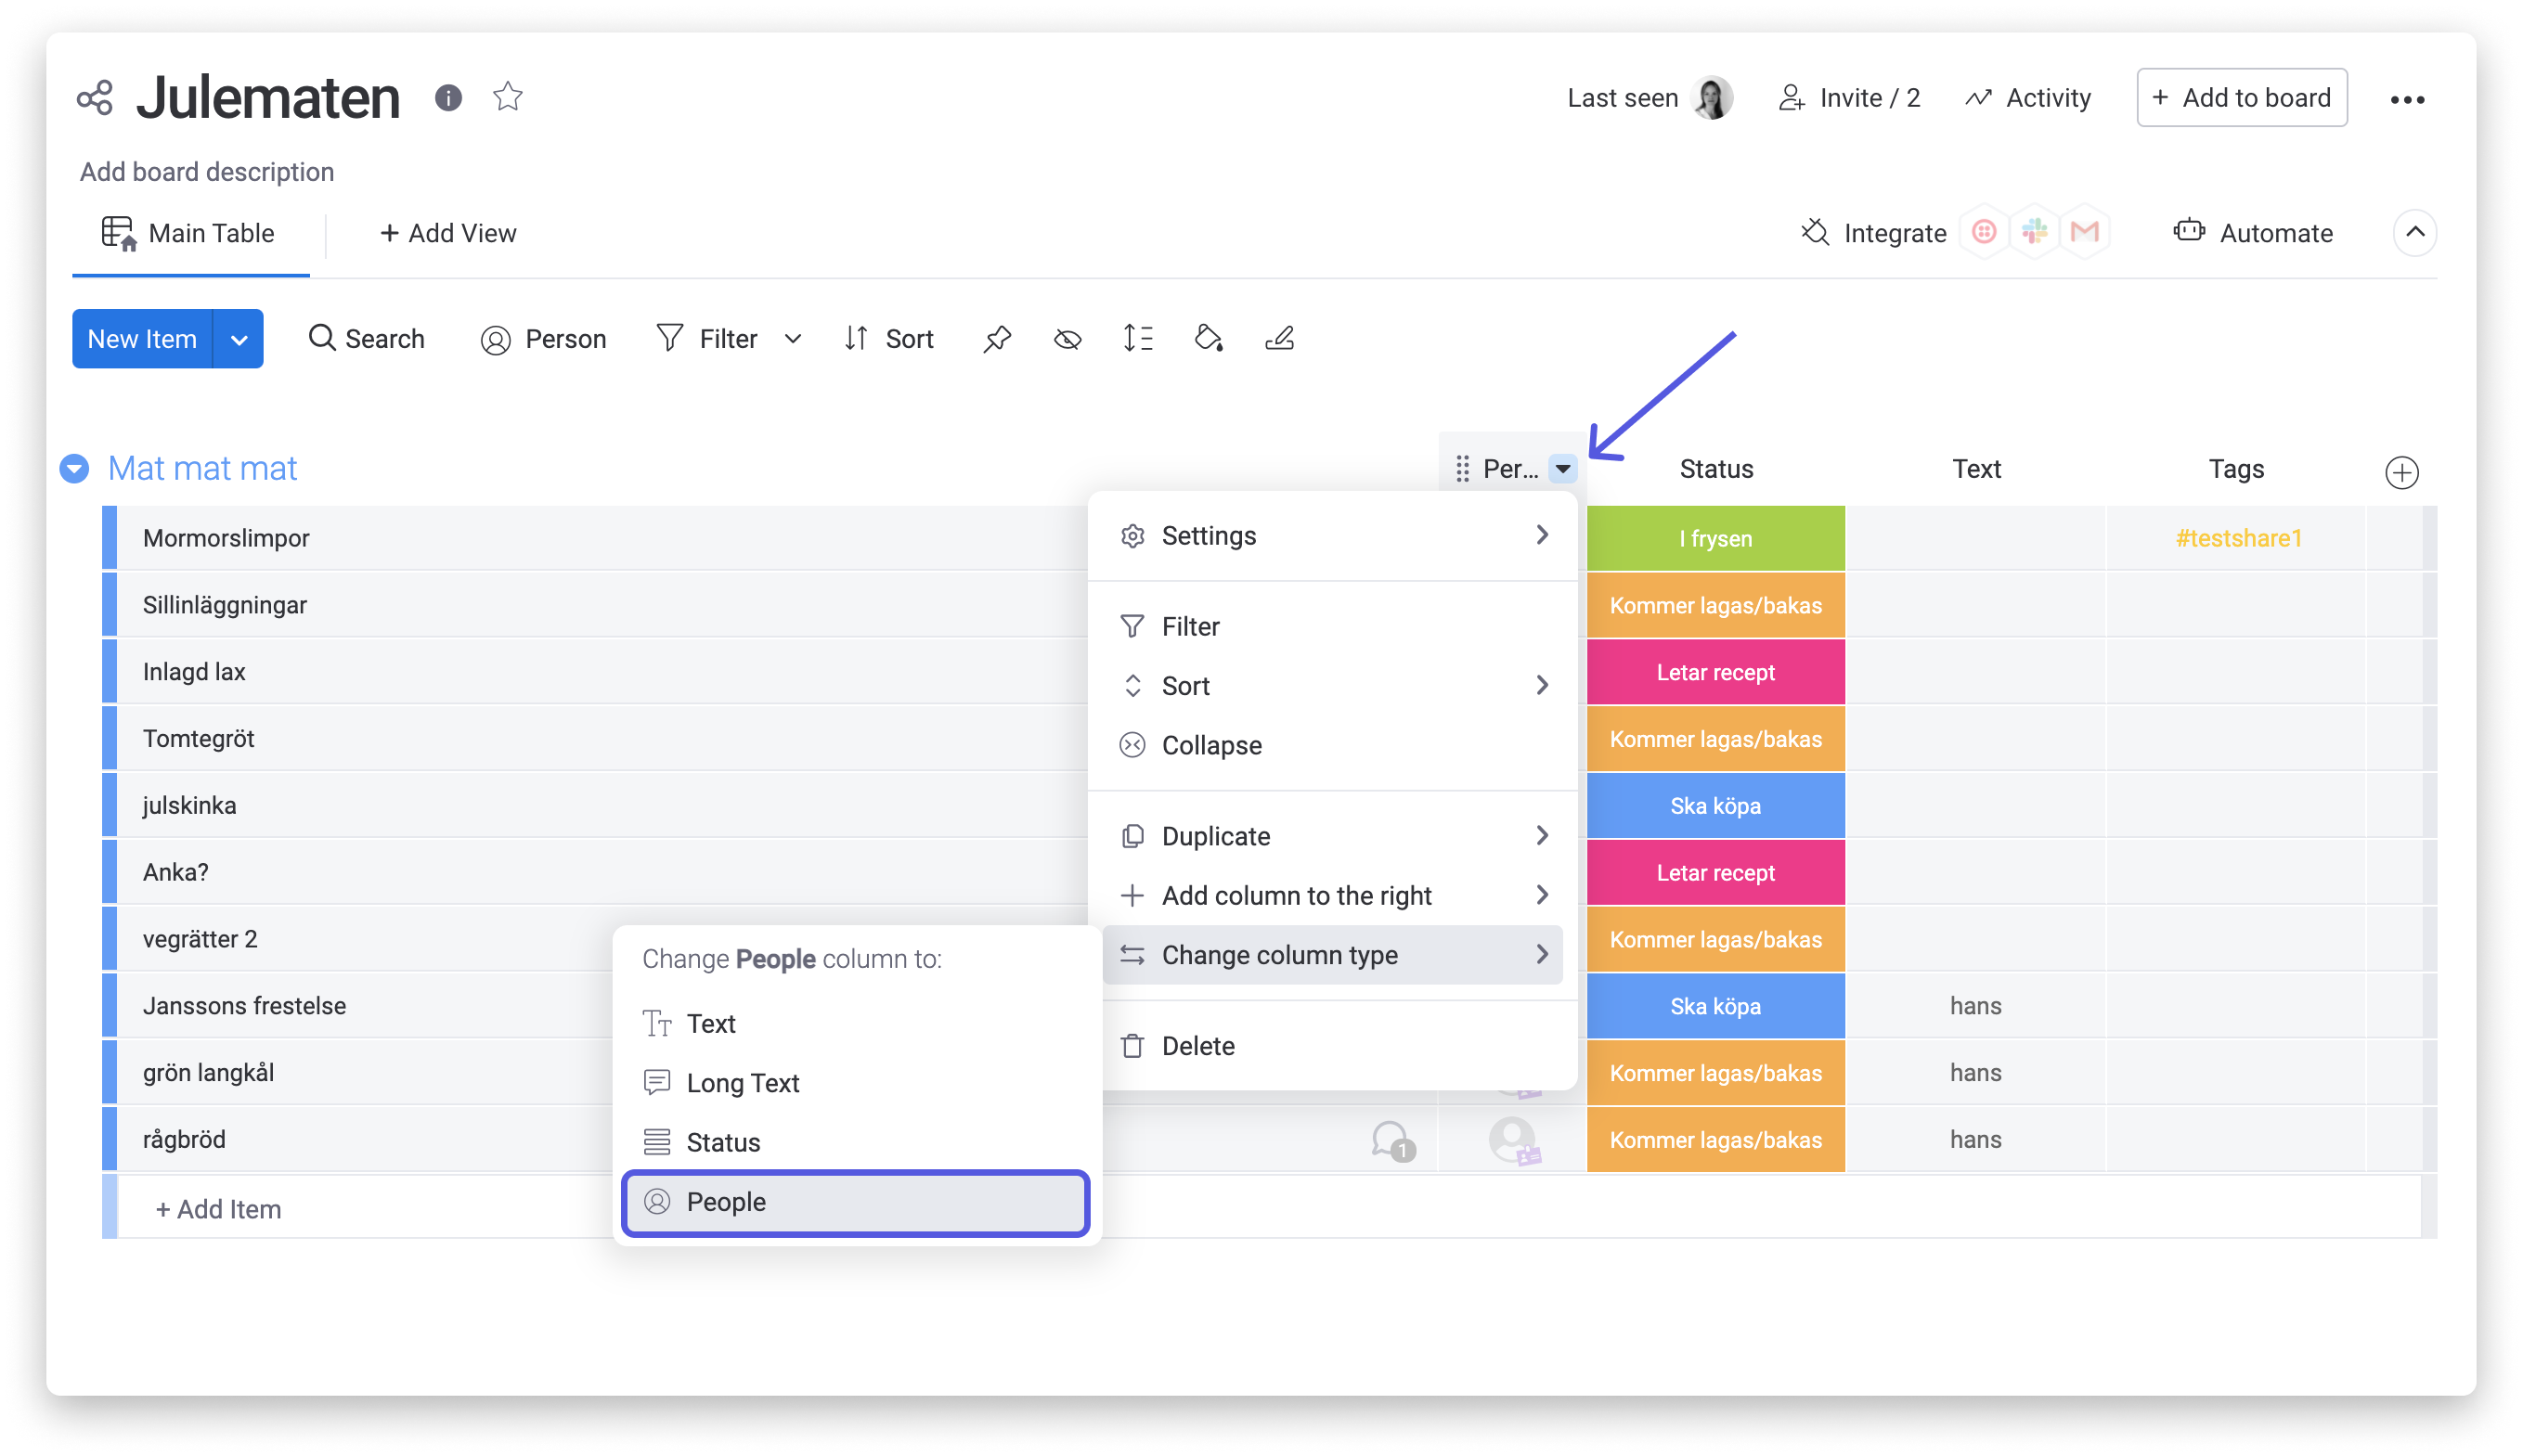Open the Activity log
Viewport: 2523px width, 1456px height.
[2028, 98]
